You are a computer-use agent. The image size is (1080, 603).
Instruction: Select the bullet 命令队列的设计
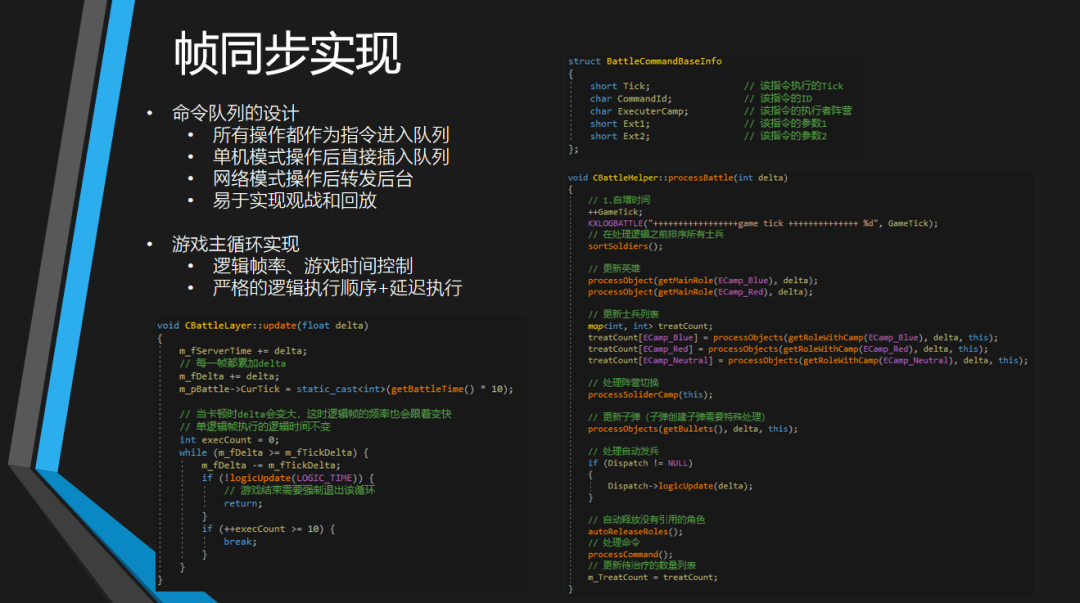tap(236, 113)
